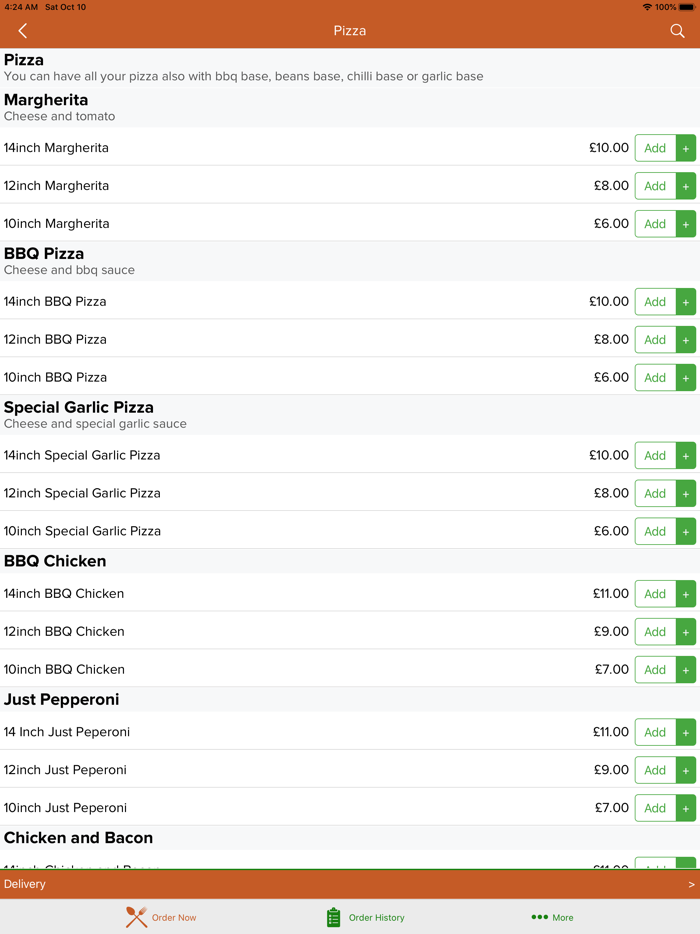Tap the Order Now fork and knife icon

coord(136,917)
